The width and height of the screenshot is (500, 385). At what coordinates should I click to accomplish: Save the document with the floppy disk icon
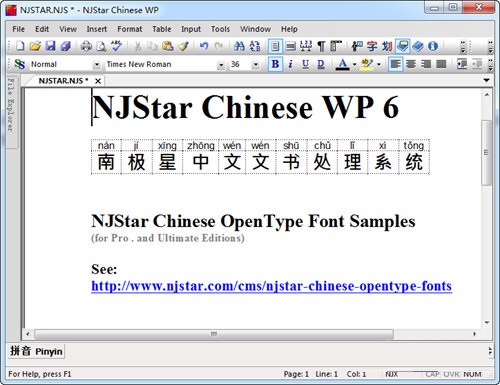[x=50, y=46]
